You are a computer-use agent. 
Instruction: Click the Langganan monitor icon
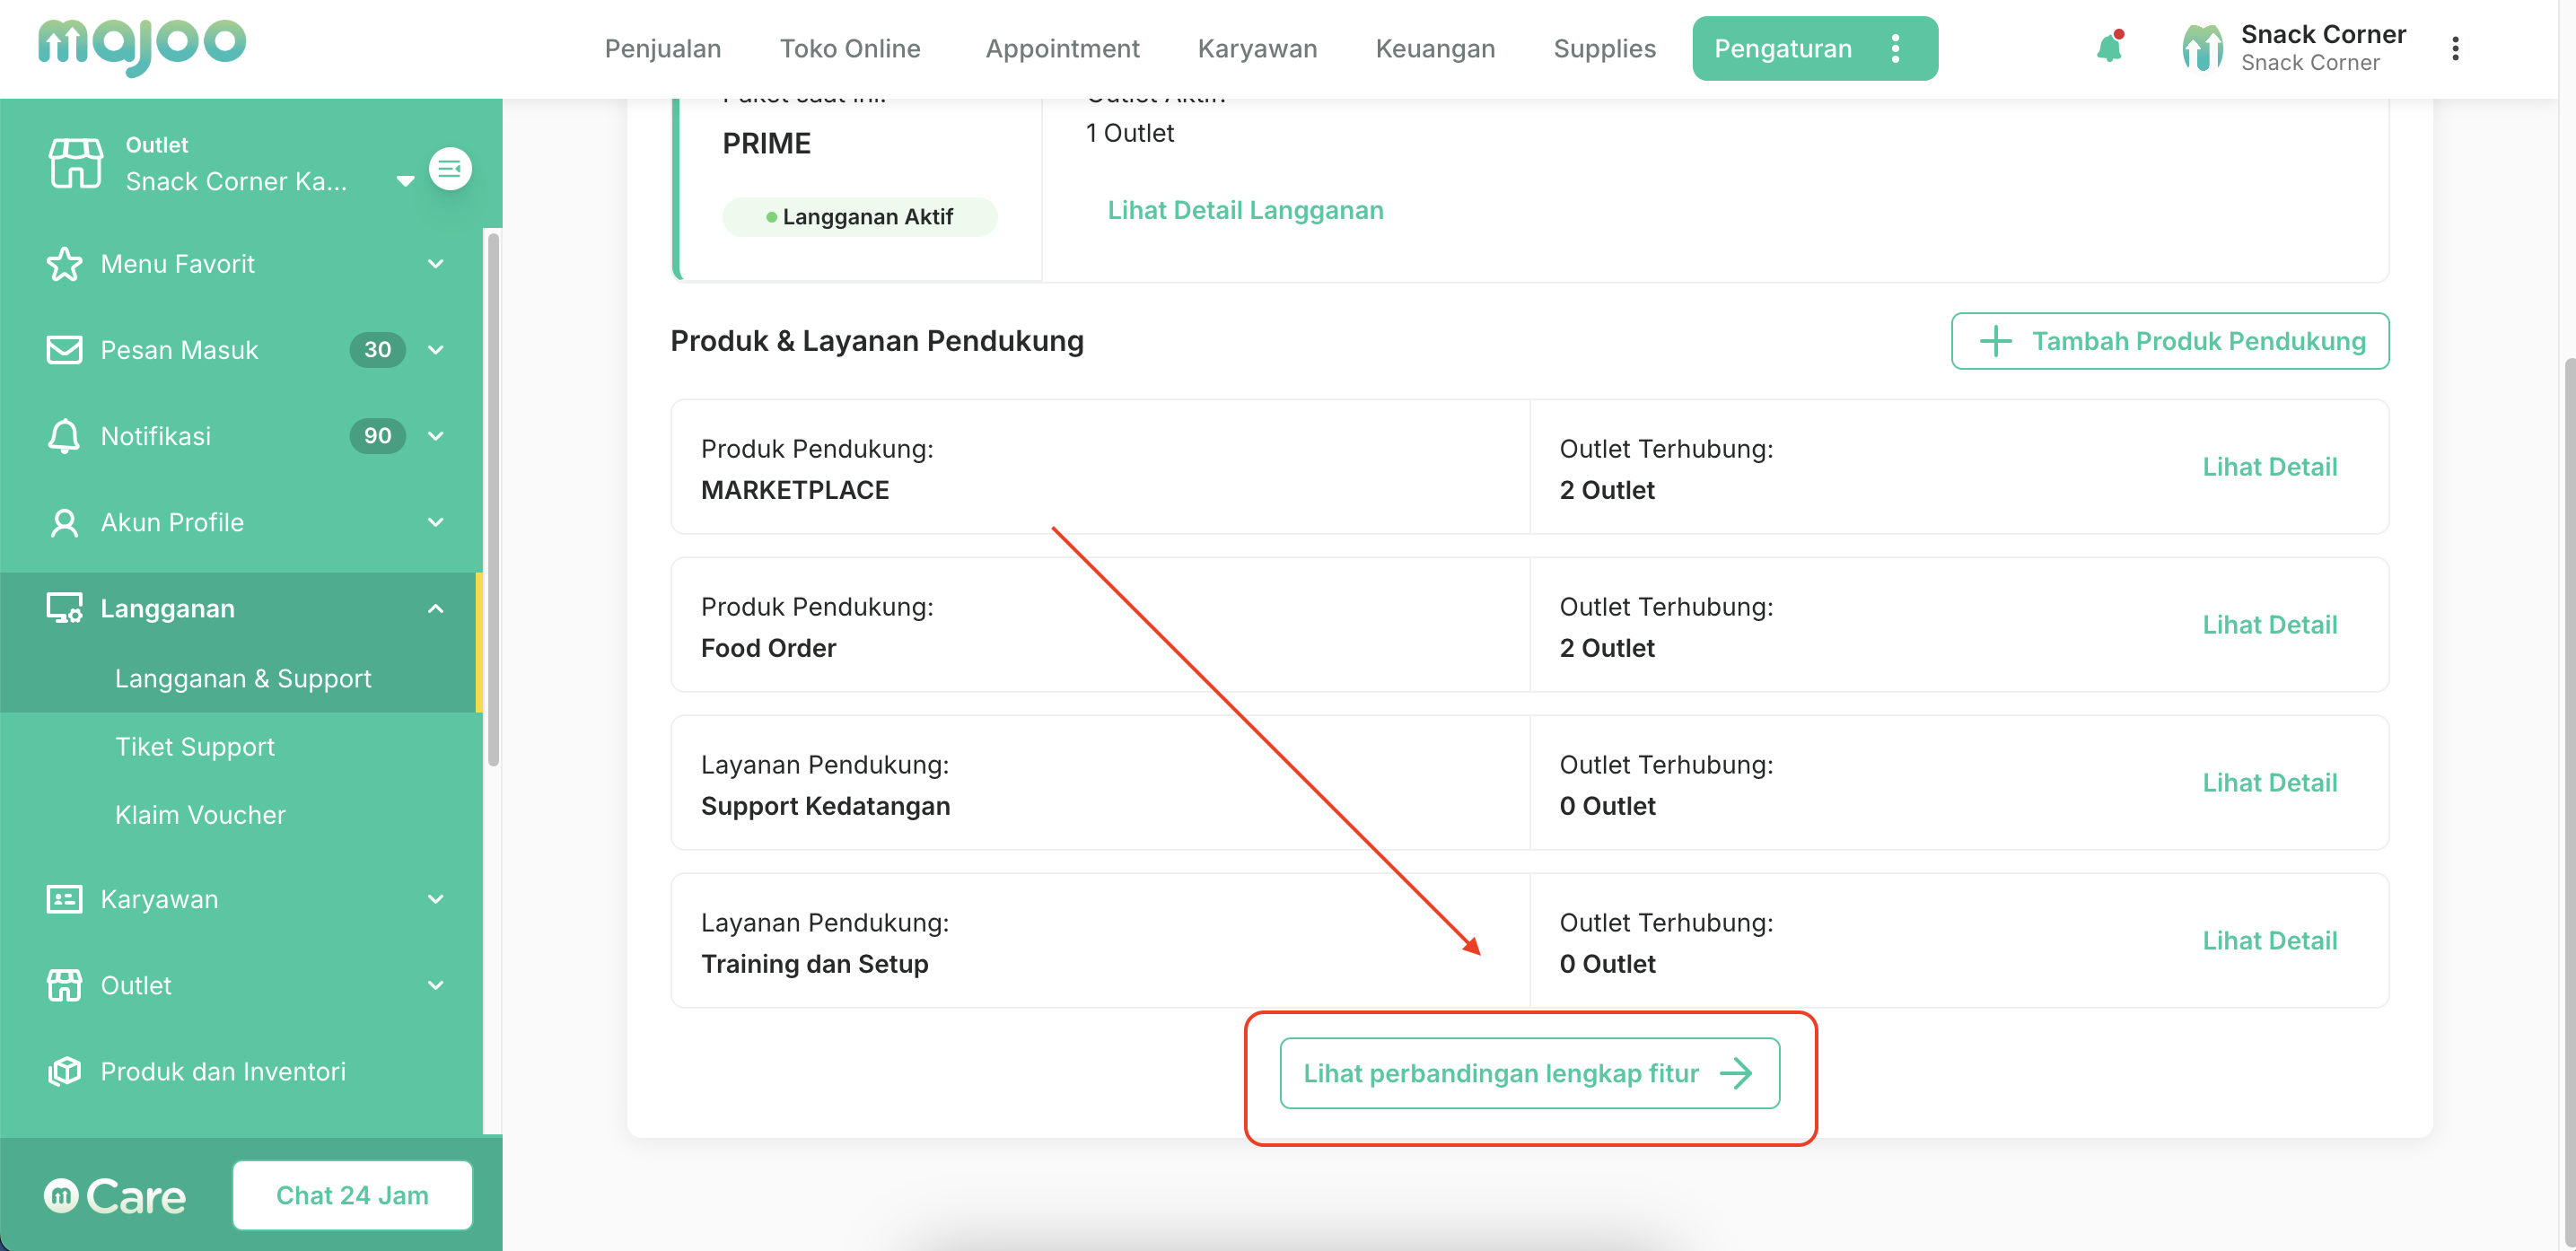click(x=65, y=608)
